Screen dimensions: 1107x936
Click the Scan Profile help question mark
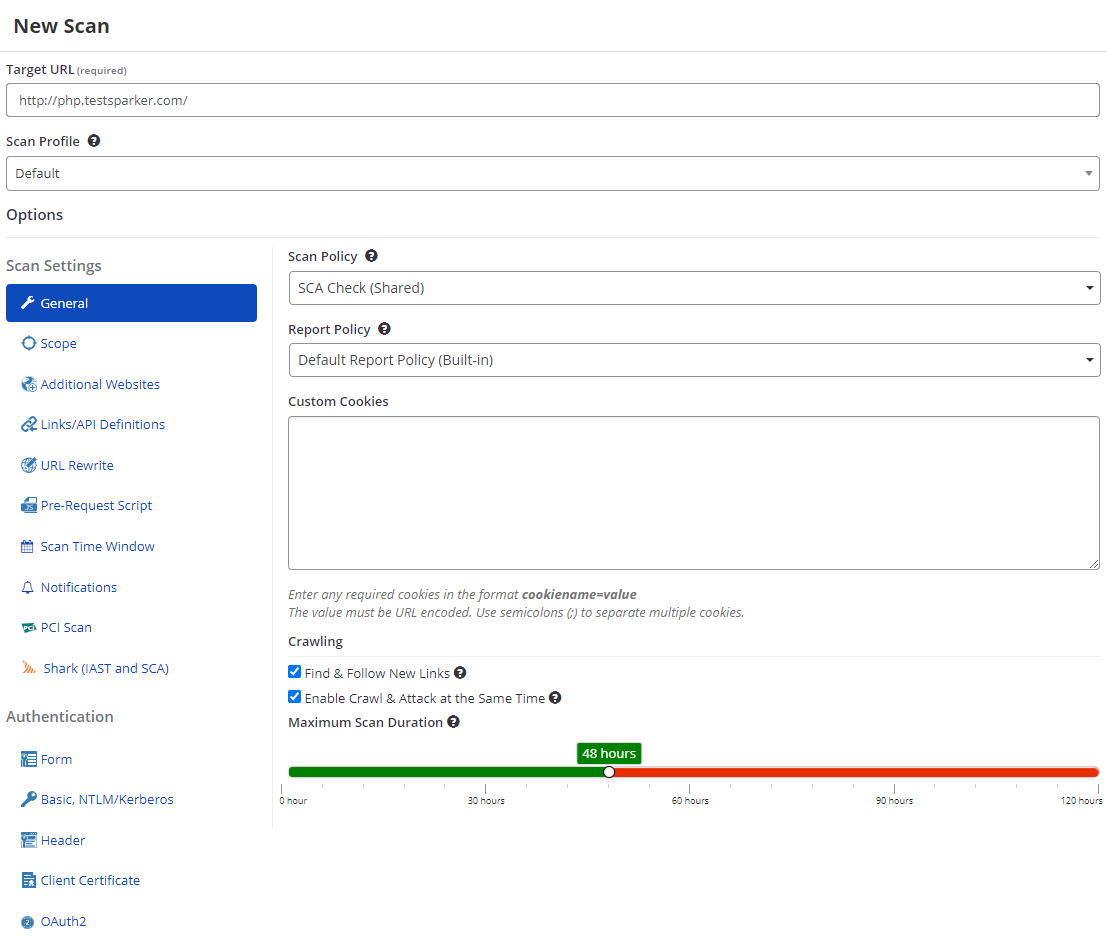(x=93, y=140)
